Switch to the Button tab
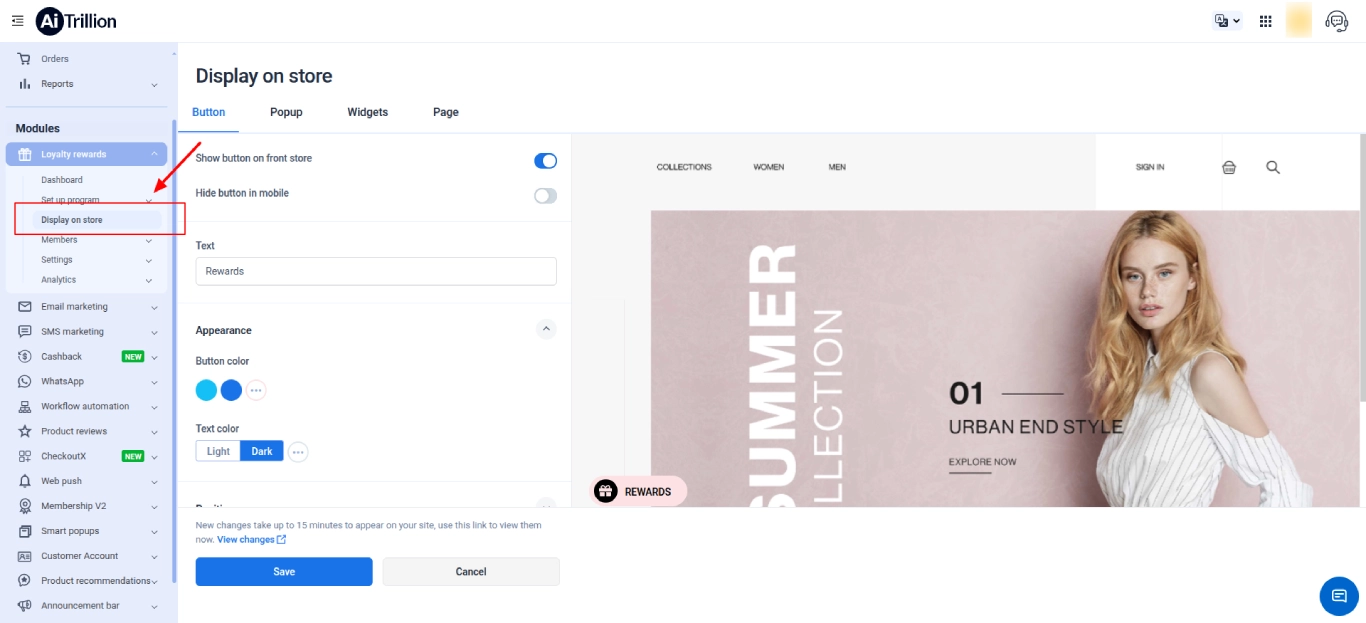 pyautogui.click(x=209, y=112)
